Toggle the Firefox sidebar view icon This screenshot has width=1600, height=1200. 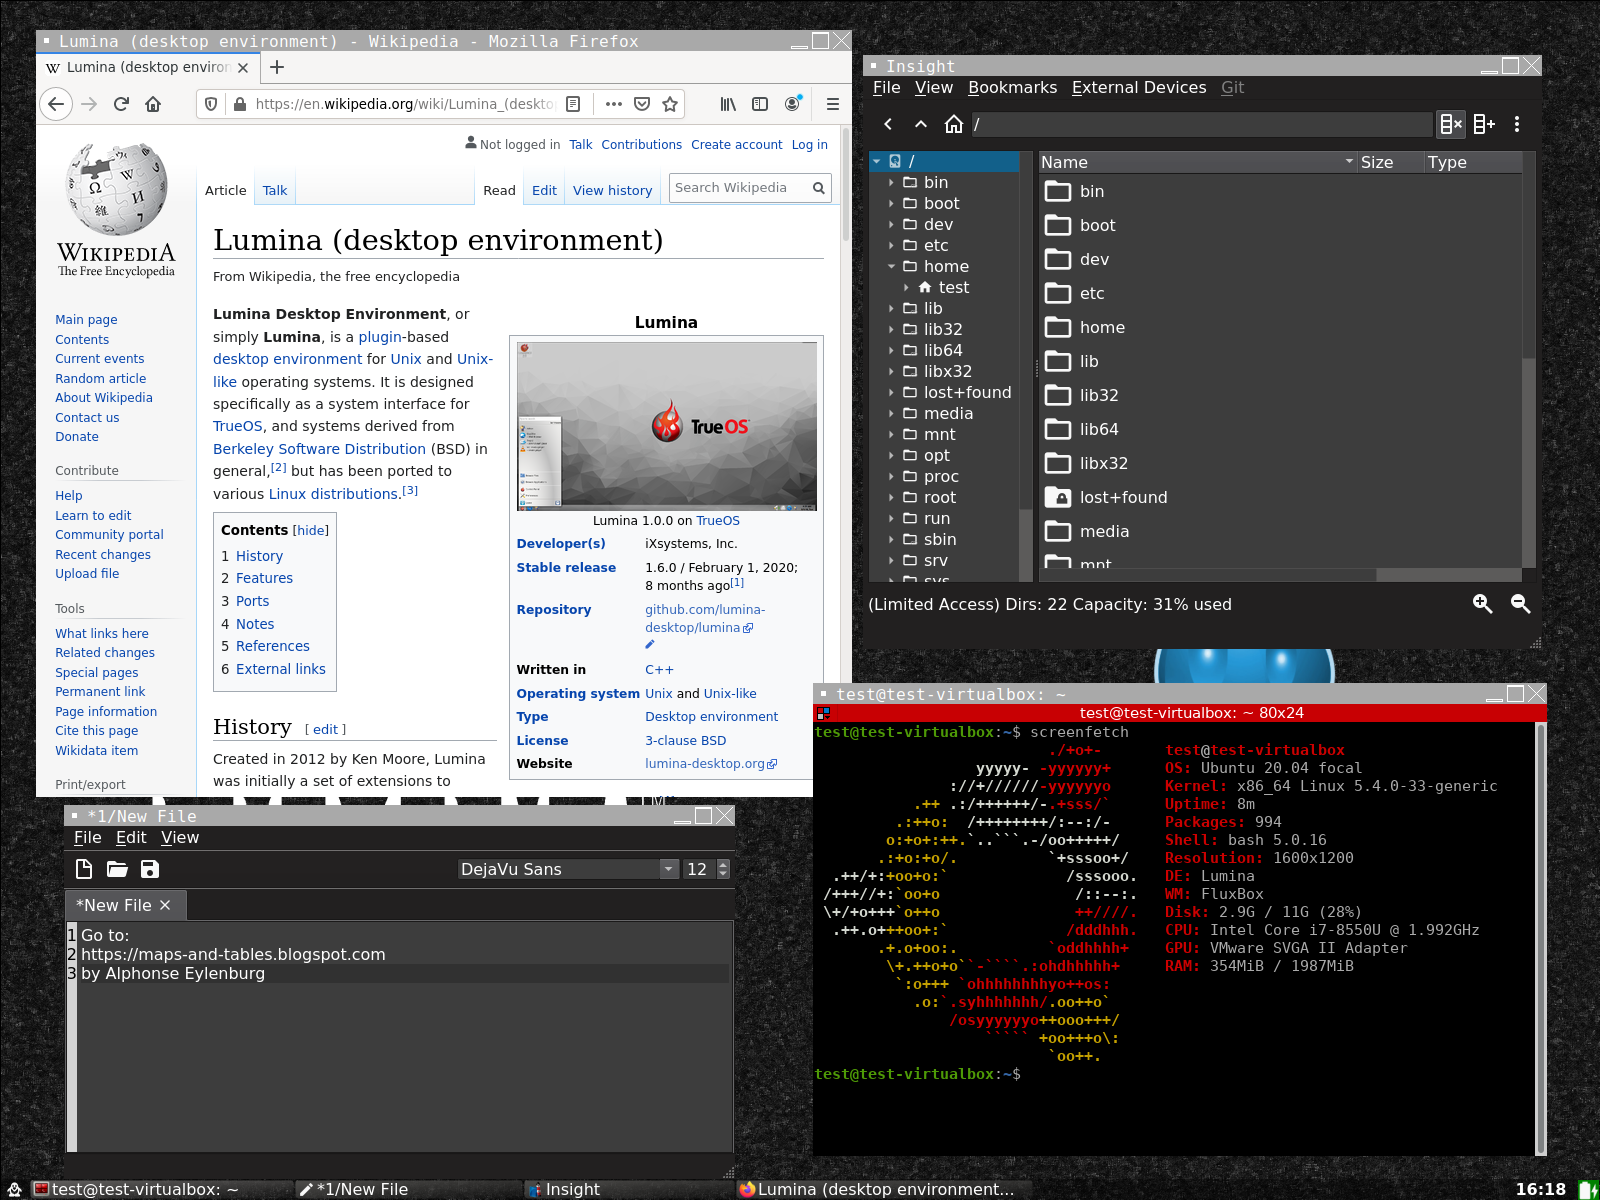pos(760,104)
